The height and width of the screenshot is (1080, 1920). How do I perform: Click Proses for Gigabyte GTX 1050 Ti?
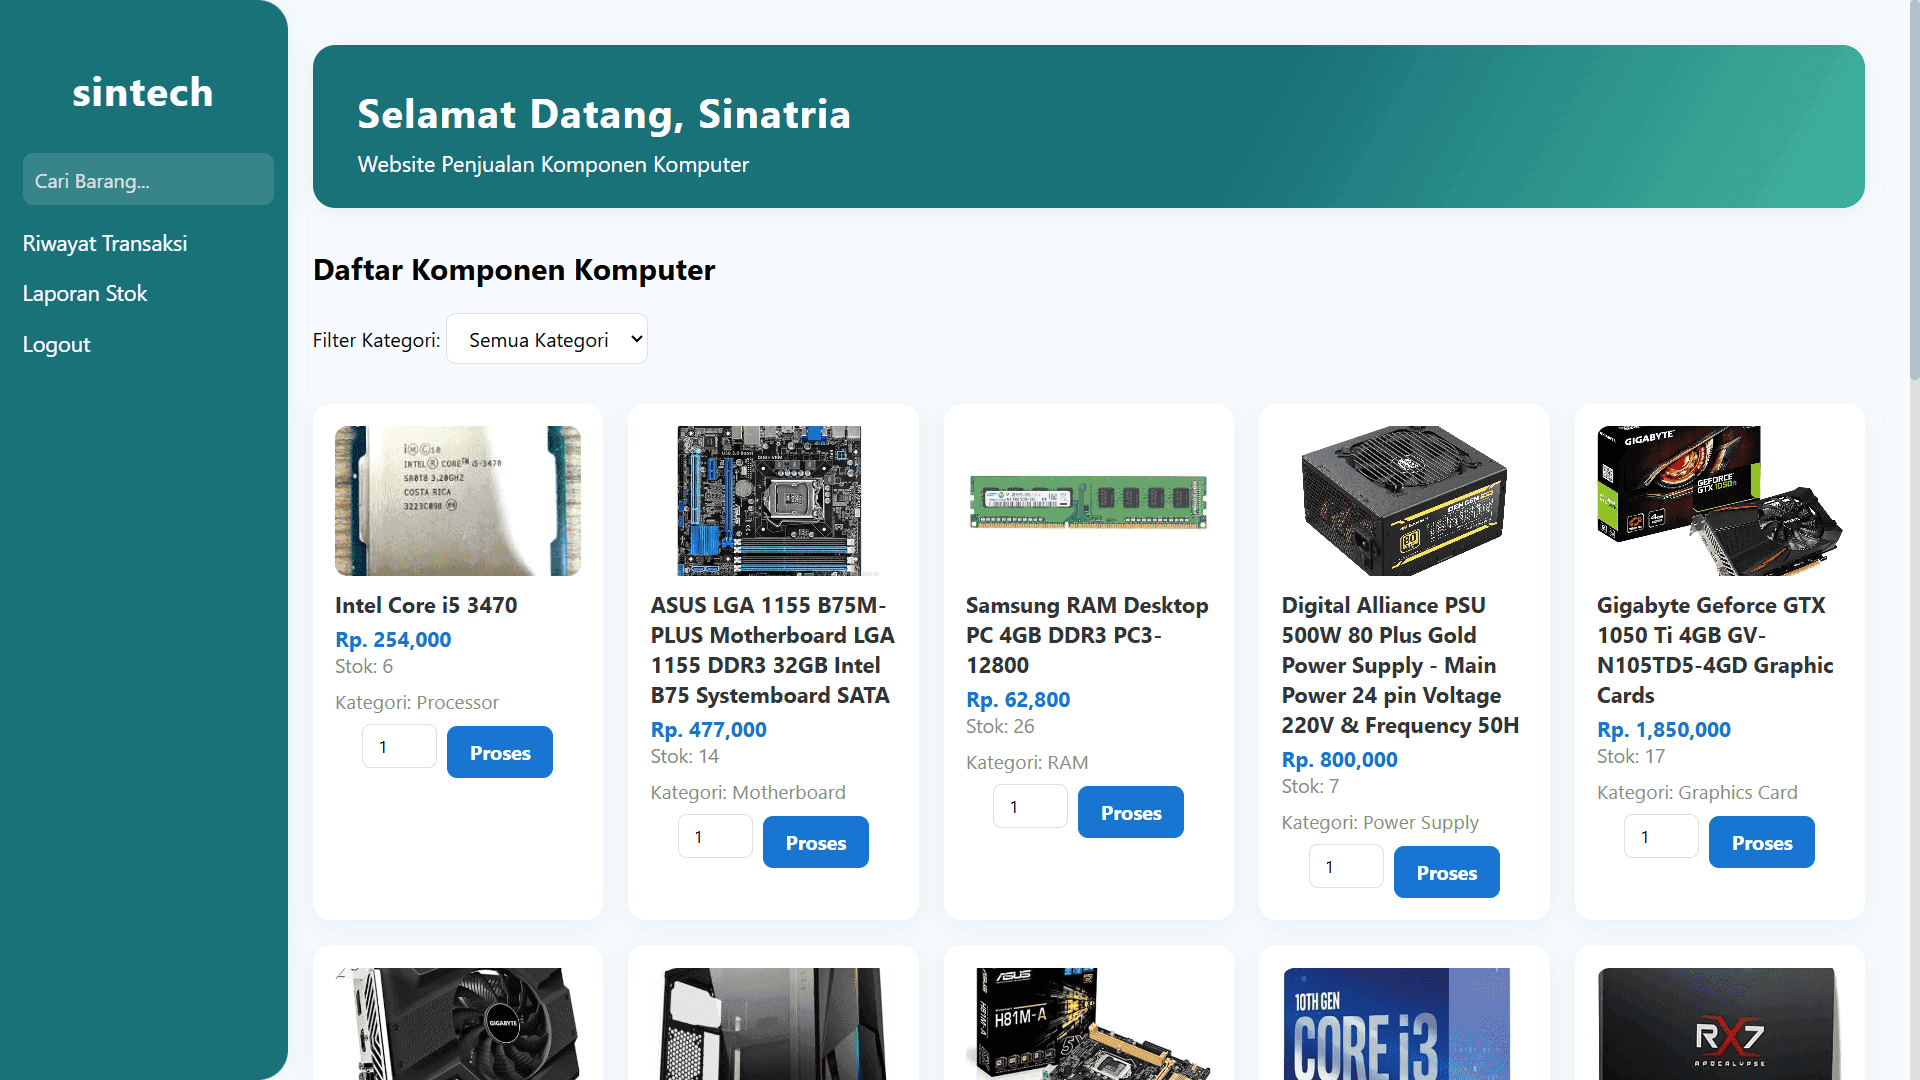[x=1762, y=842]
